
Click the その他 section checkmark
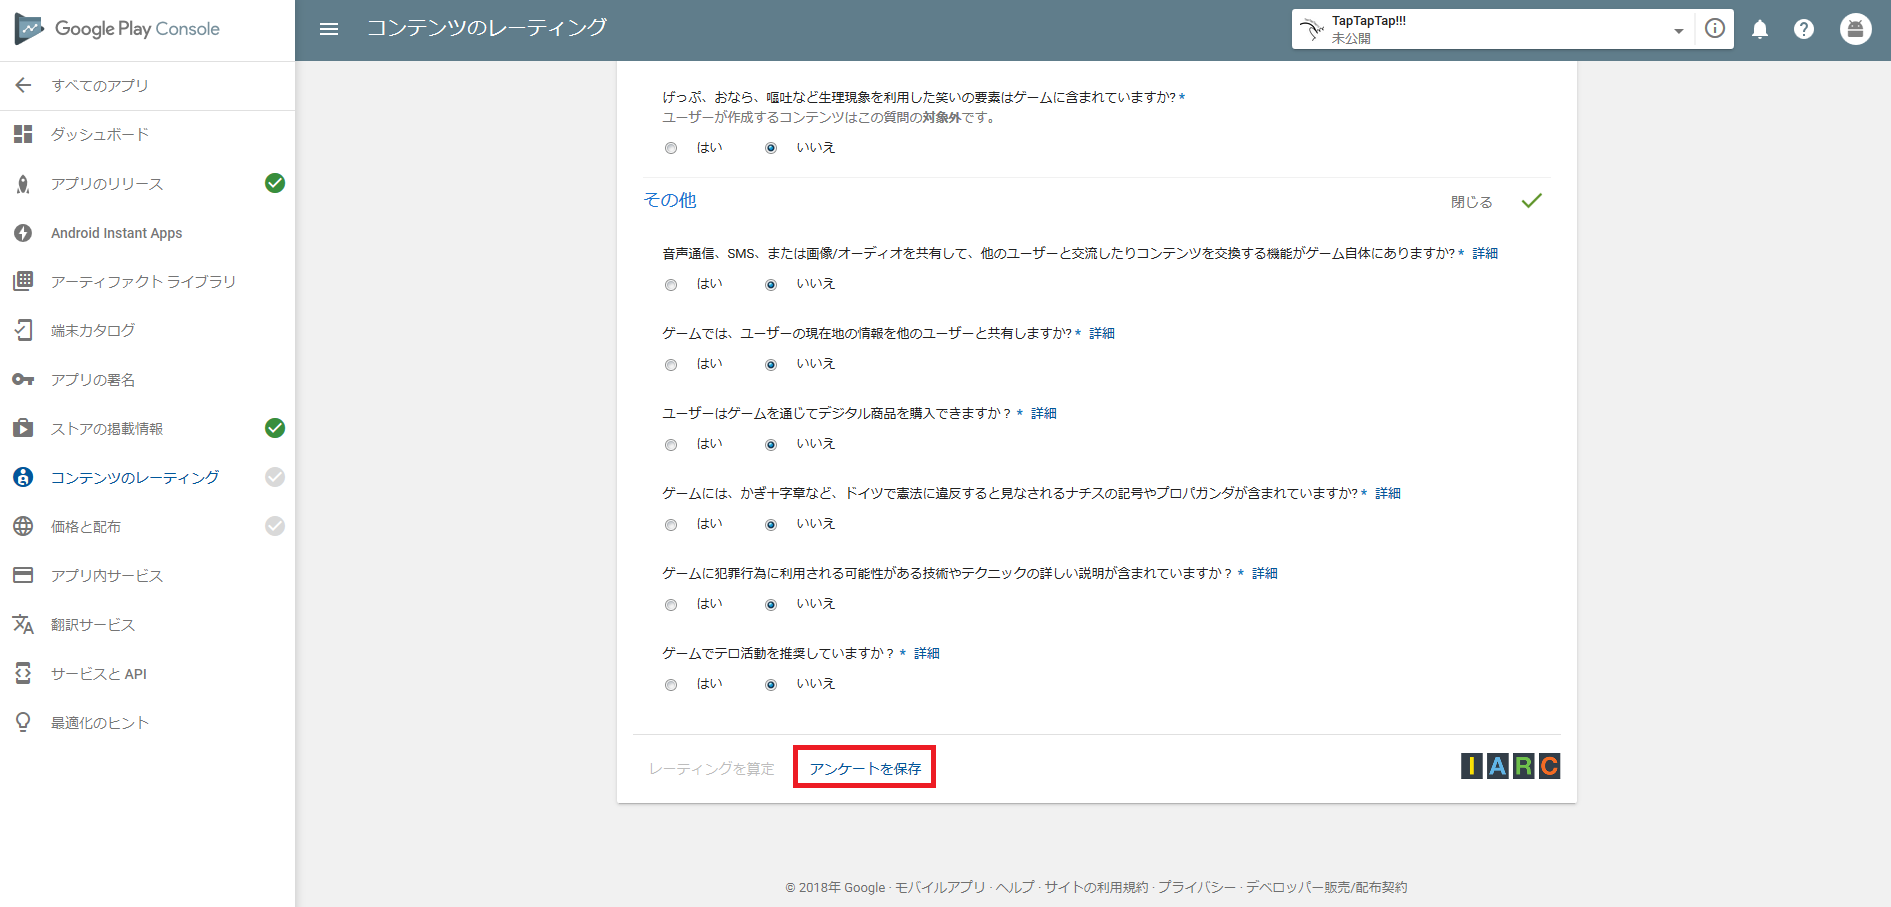click(x=1532, y=201)
